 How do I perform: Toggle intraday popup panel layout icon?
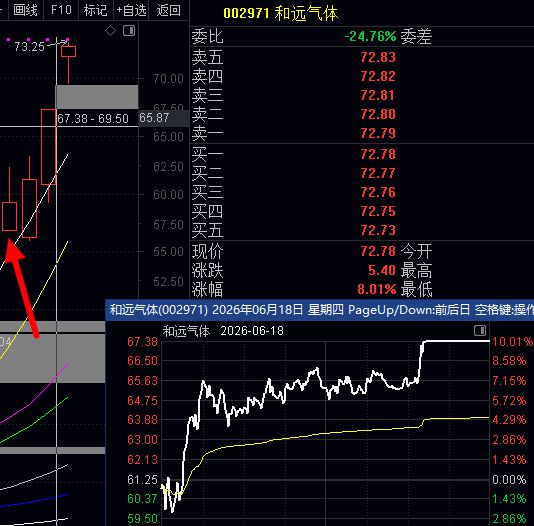pyautogui.click(x=480, y=330)
